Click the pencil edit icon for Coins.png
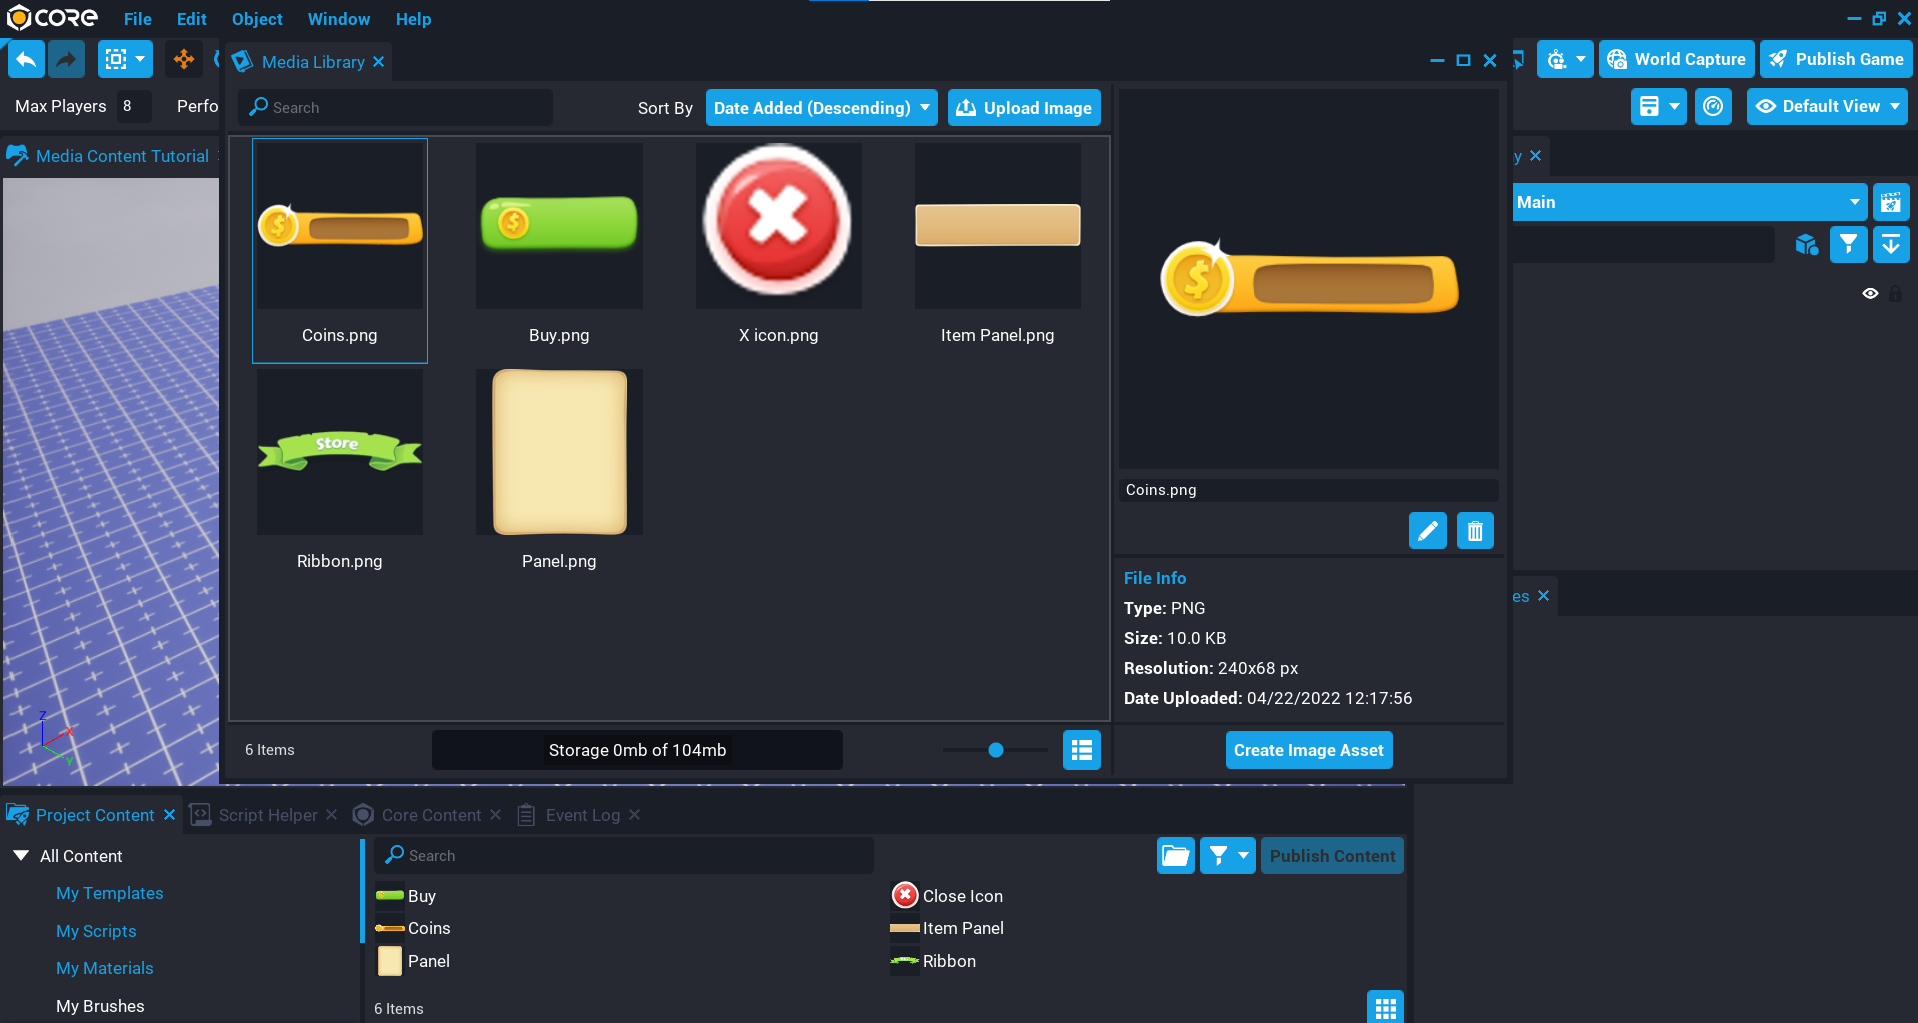This screenshot has width=1918, height=1023. pos(1427,531)
